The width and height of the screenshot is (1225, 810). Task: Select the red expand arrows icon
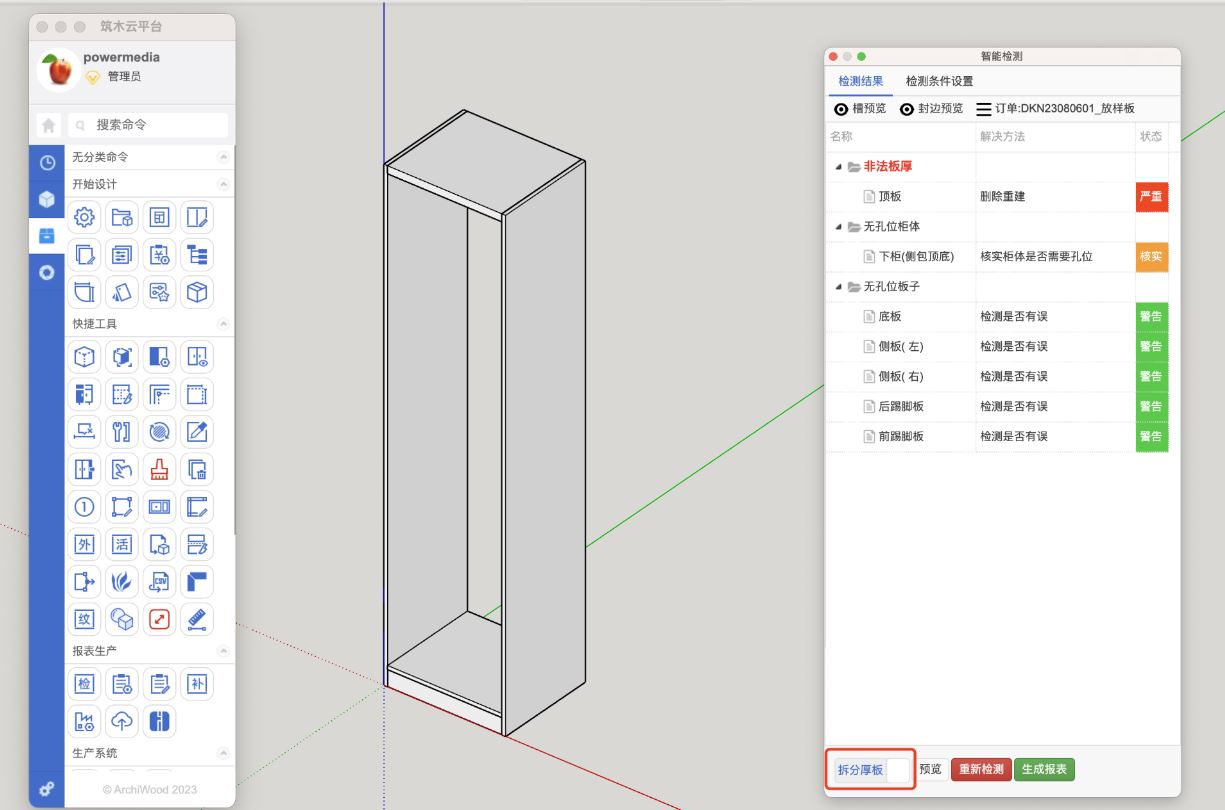159,619
